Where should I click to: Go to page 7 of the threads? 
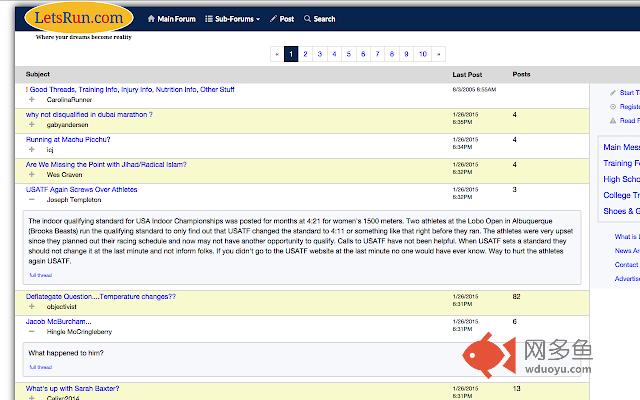(378, 54)
